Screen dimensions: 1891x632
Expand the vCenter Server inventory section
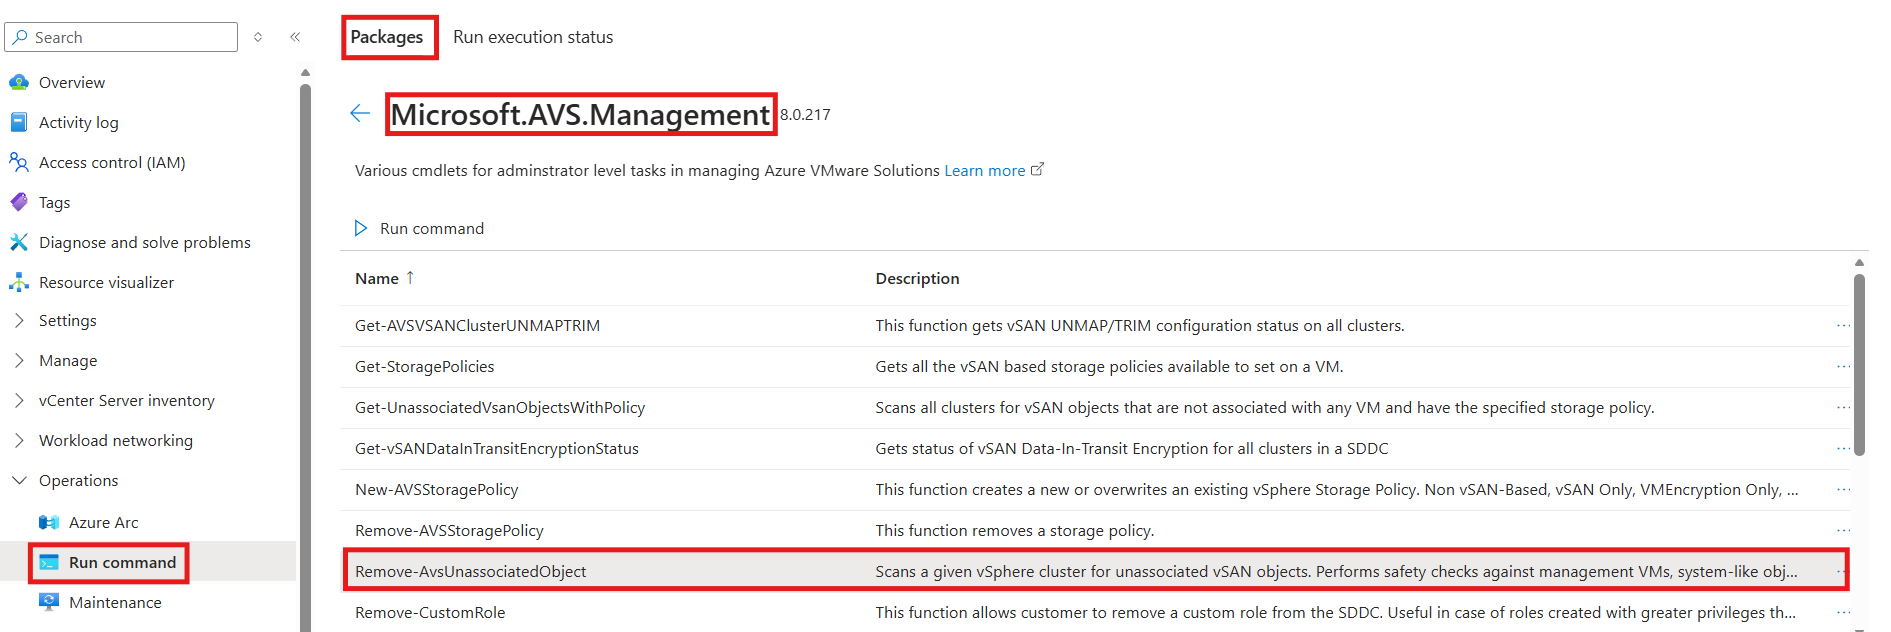click(x=19, y=400)
